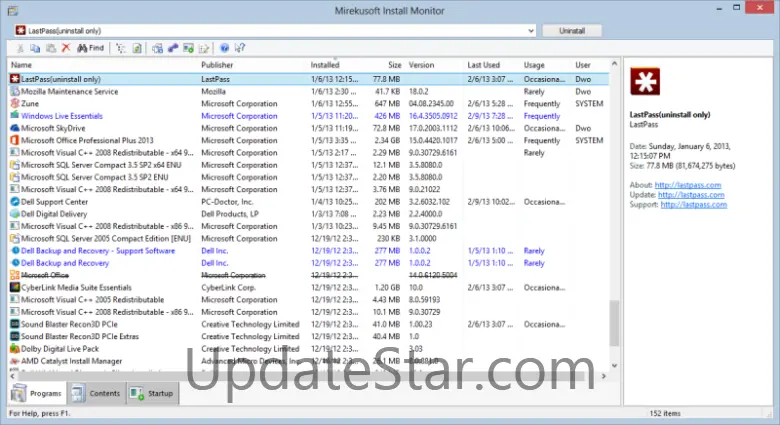This screenshot has height=425, width=780.
Task: Click the PC-Doctor, Inc. publisher cell
Action: (227, 202)
